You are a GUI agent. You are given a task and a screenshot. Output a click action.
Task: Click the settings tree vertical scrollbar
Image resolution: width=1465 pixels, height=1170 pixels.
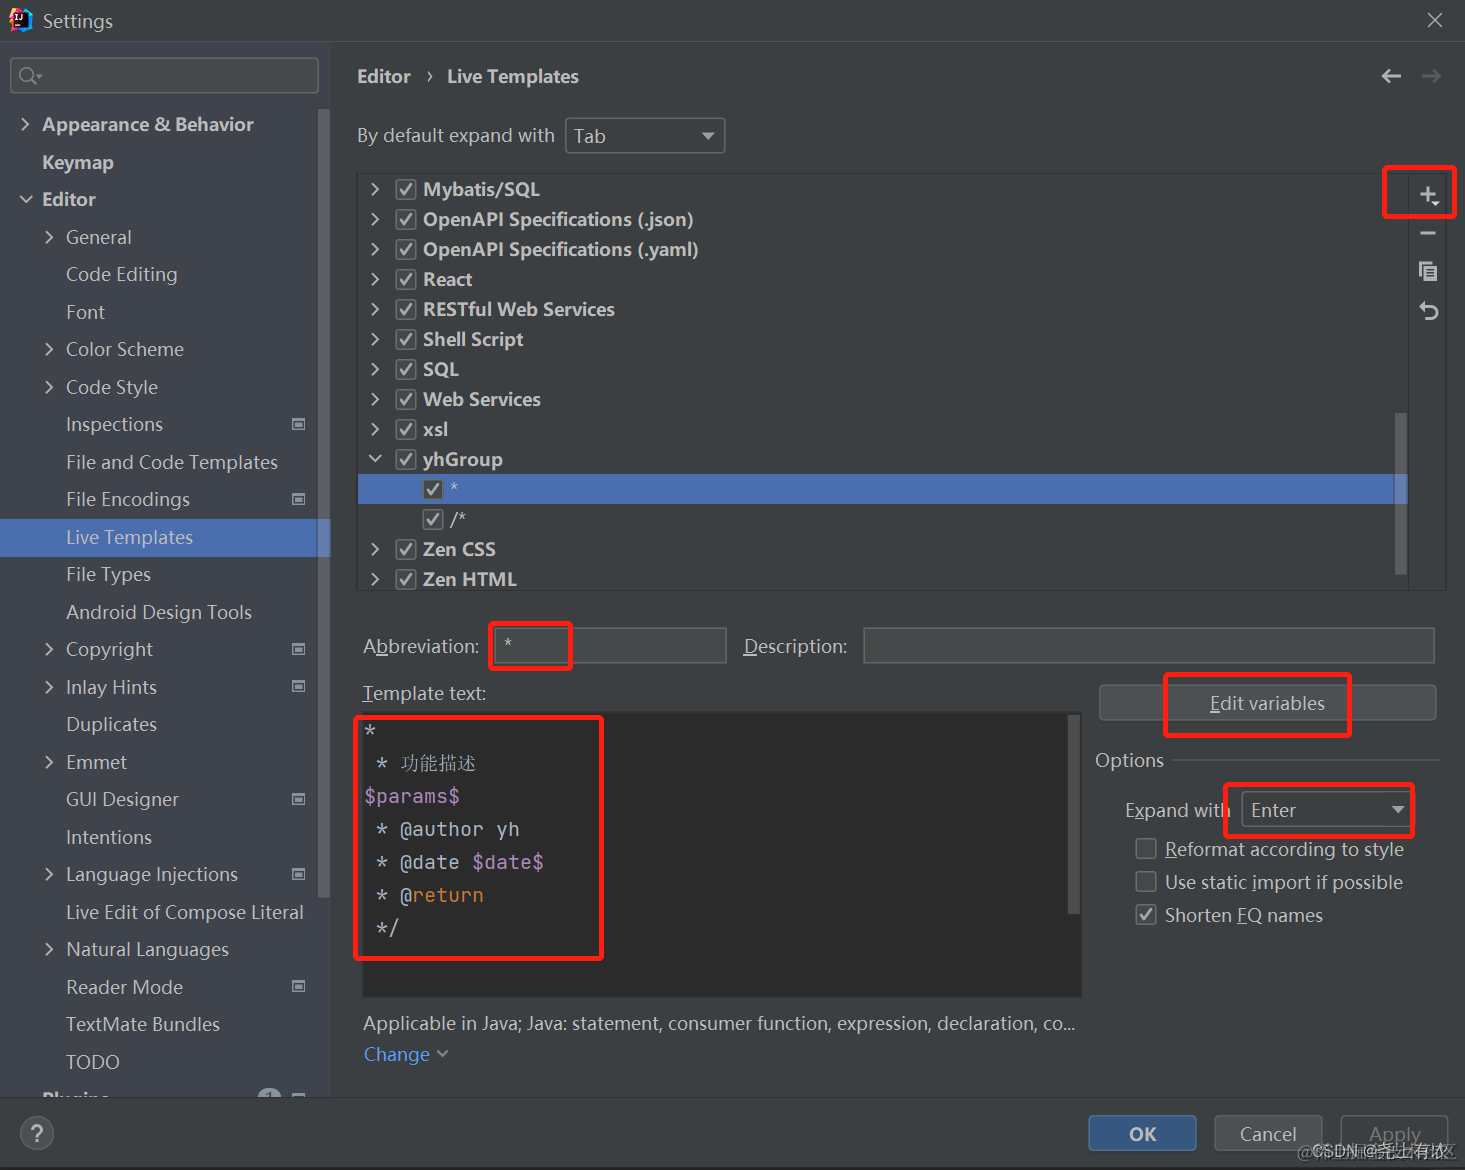(x=323, y=503)
